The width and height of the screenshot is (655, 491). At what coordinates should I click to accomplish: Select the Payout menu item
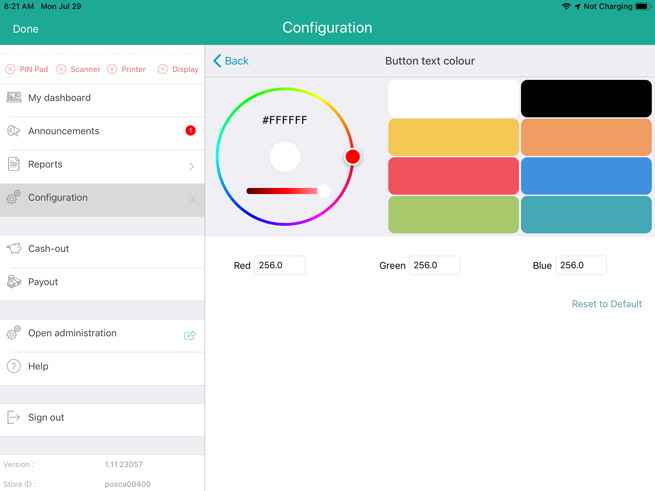102,284
